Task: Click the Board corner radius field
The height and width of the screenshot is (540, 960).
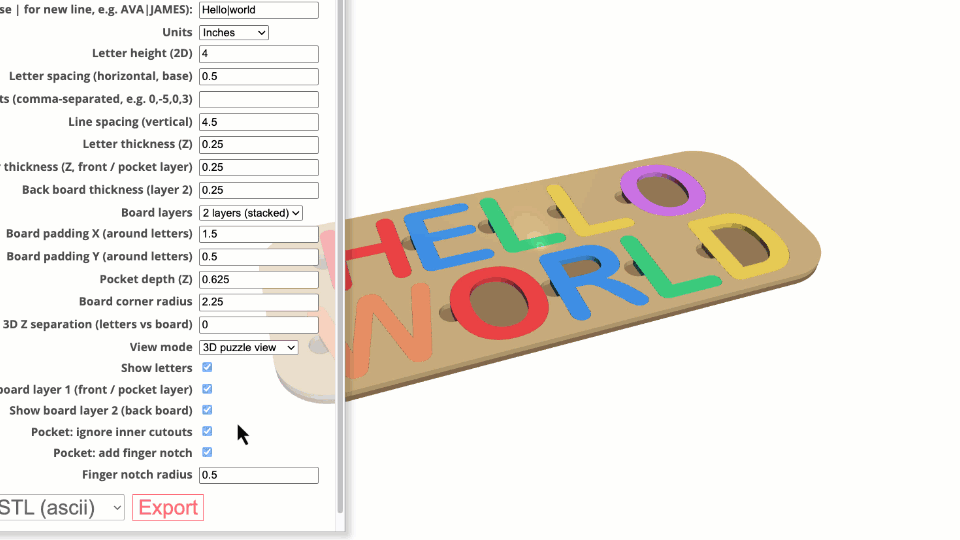Action: point(258,302)
